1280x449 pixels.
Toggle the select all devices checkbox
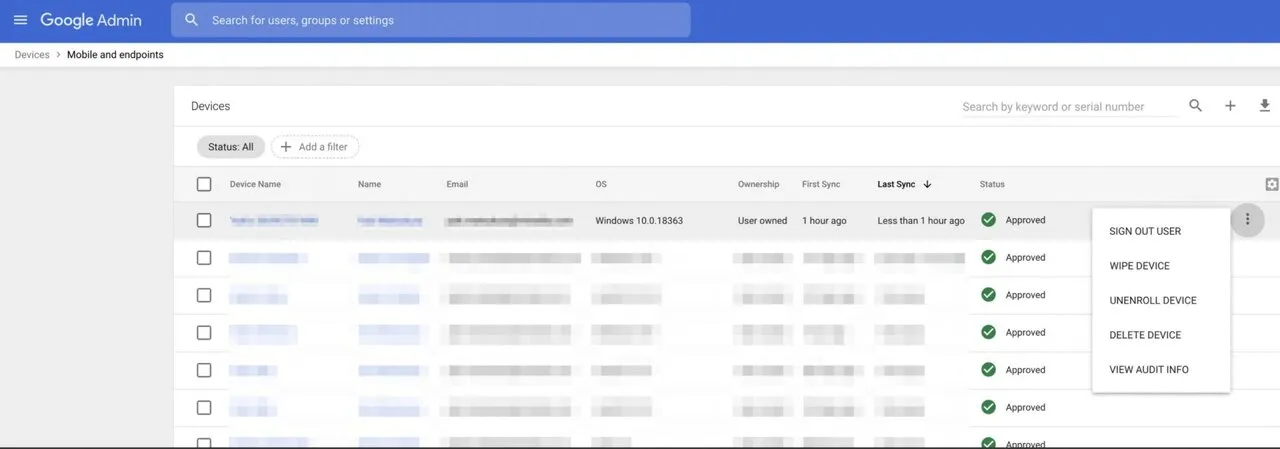pos(204,184)
